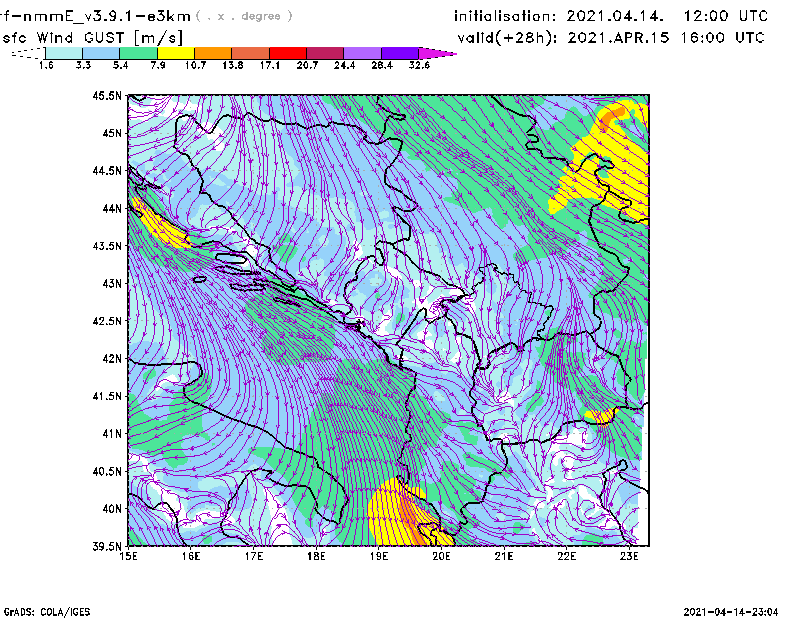Screen dimensions: 800x618
Task: Click the magenta arrow above 32.6
Action: [437, 53]
